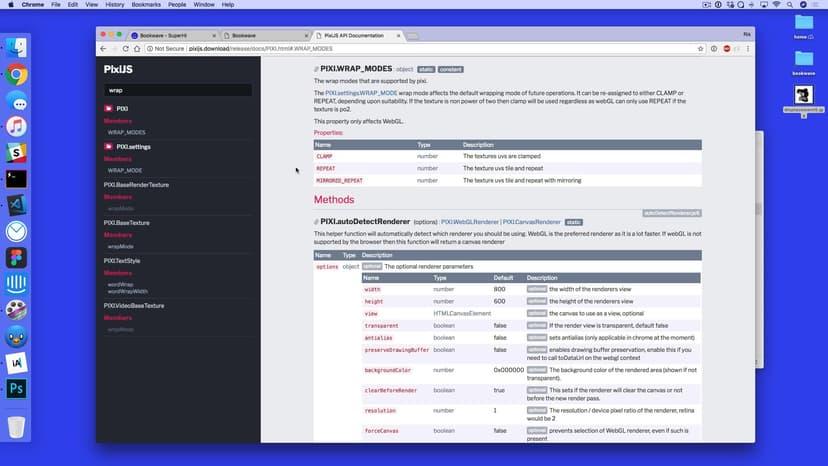
Task: Reload the page using the refresh icon
Action: [136, 48]
